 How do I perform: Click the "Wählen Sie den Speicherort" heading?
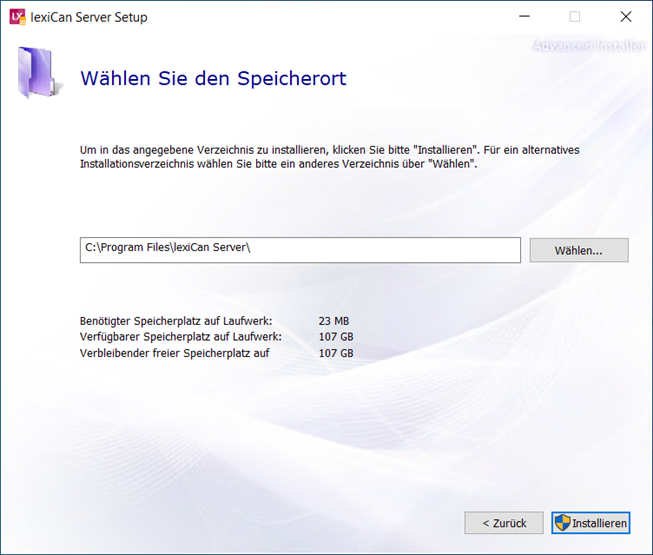tap(213, 78)
